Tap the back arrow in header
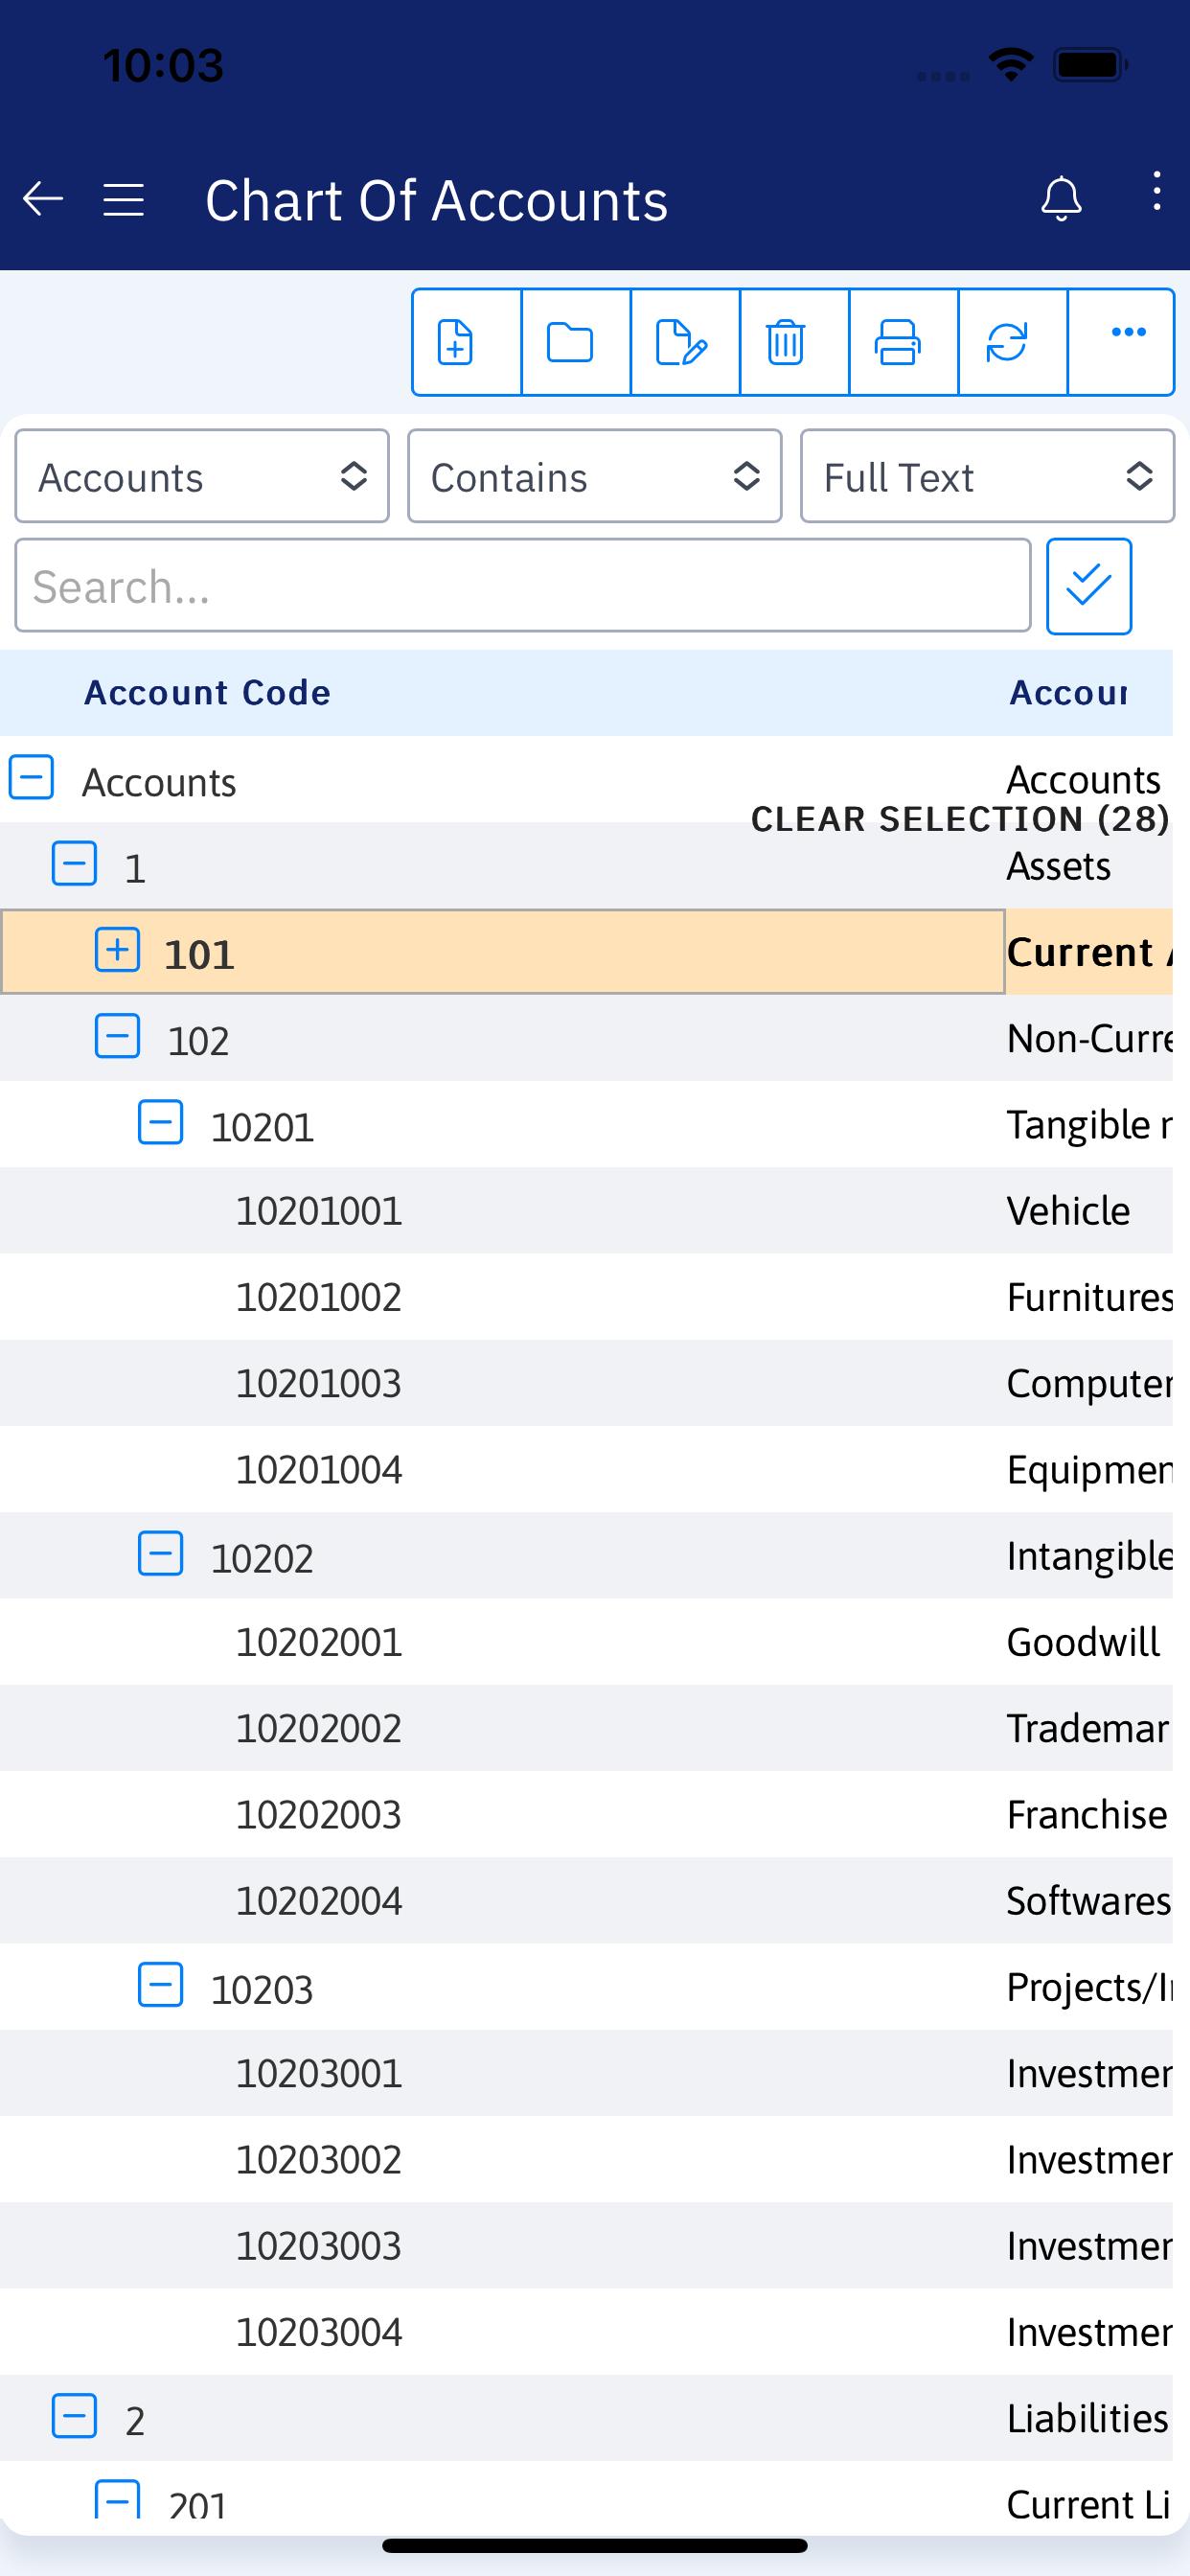 (x=43, y=198)
